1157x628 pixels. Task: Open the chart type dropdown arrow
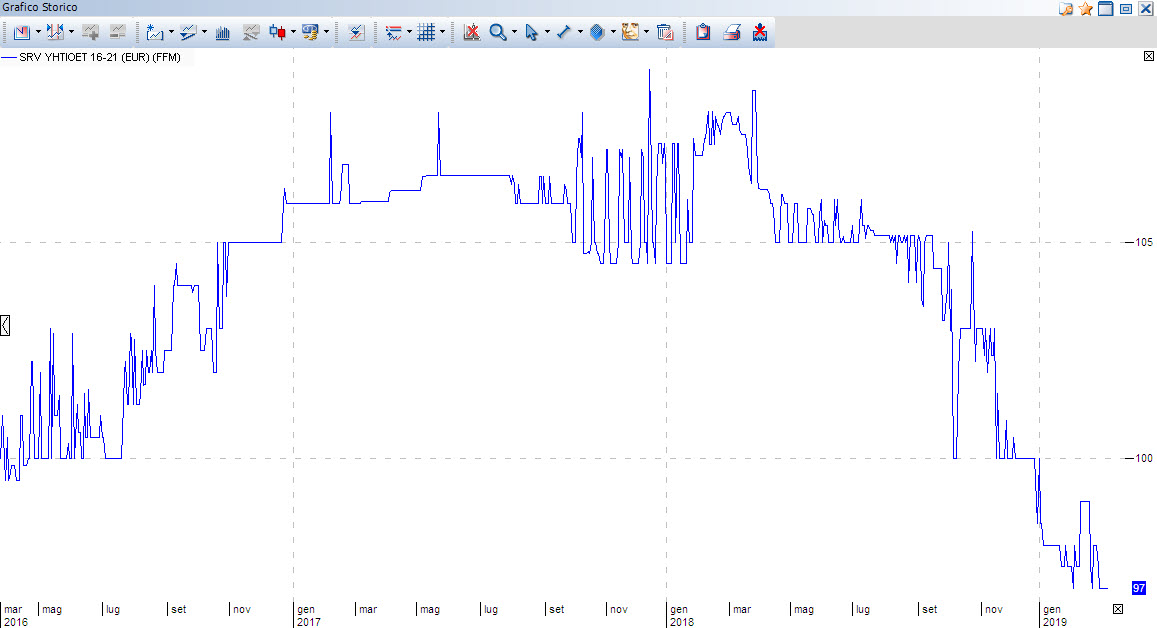coord(38,32)
